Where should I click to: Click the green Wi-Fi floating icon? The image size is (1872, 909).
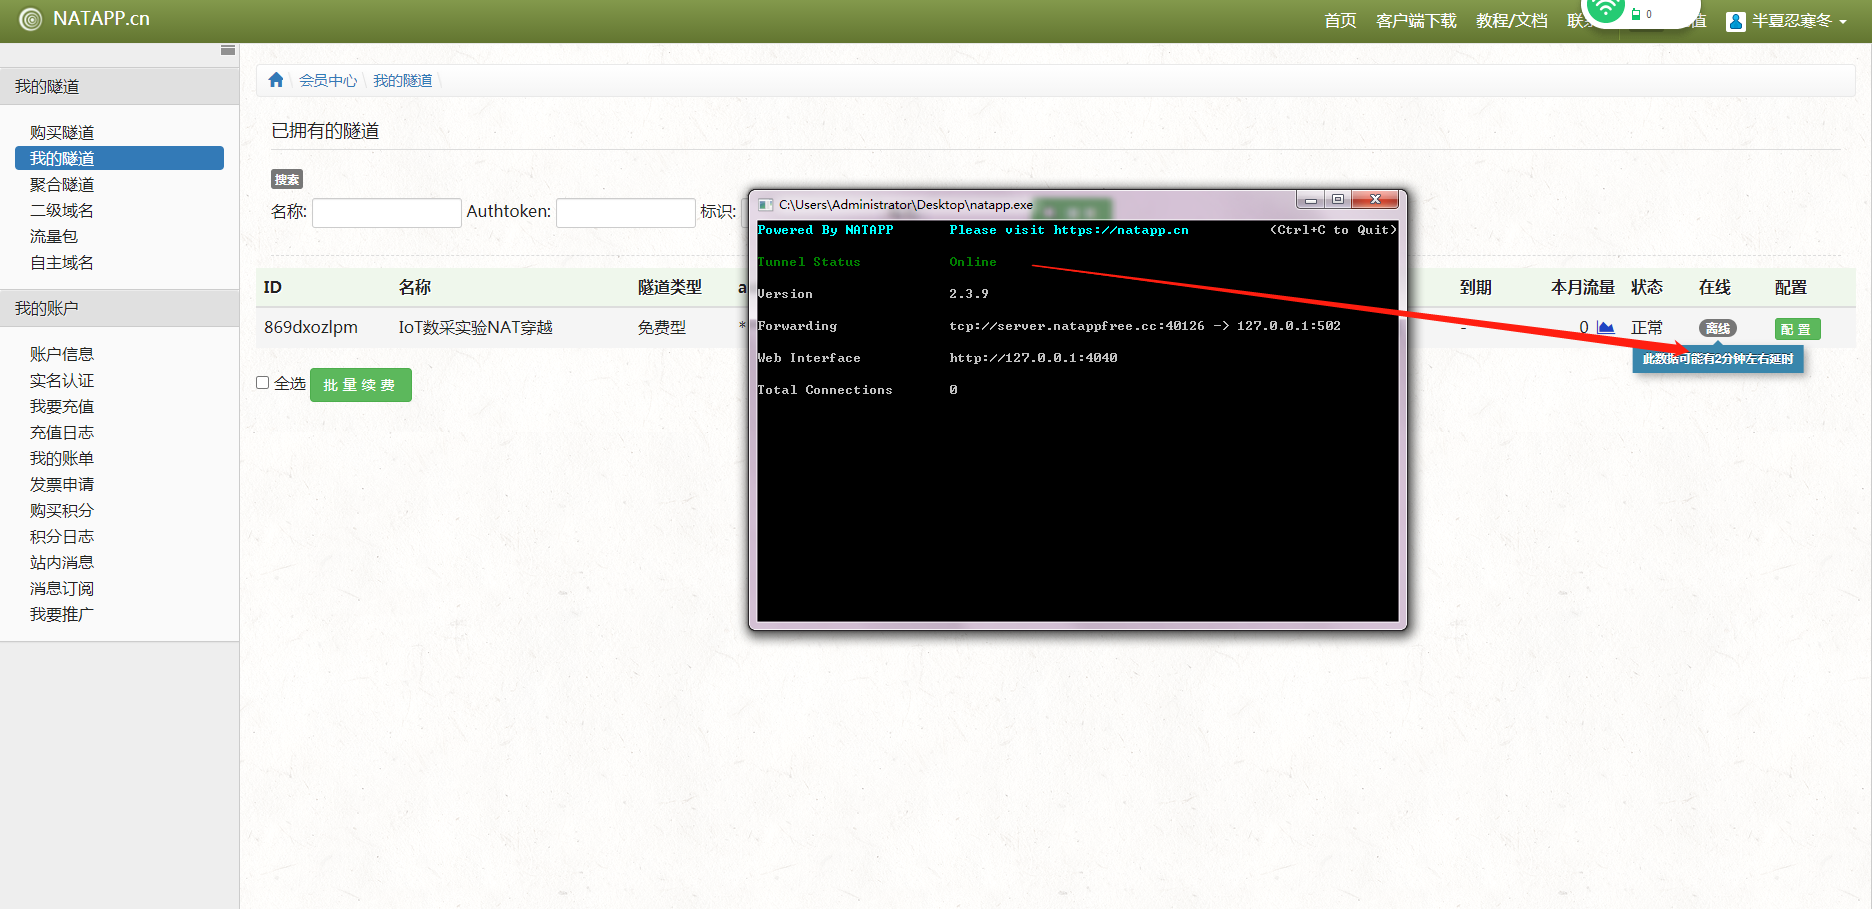pyautogui.click(x=1605, y=10)
